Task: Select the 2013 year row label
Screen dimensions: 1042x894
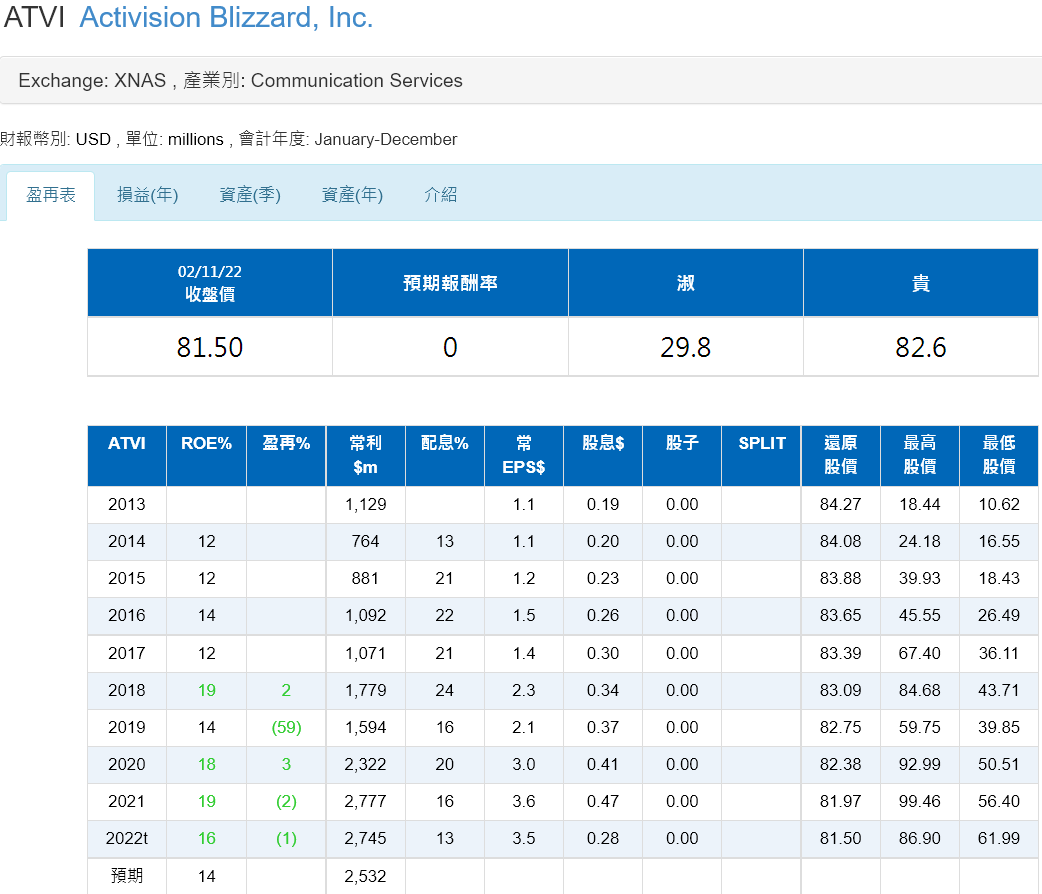Action: [x=127, y=504]
